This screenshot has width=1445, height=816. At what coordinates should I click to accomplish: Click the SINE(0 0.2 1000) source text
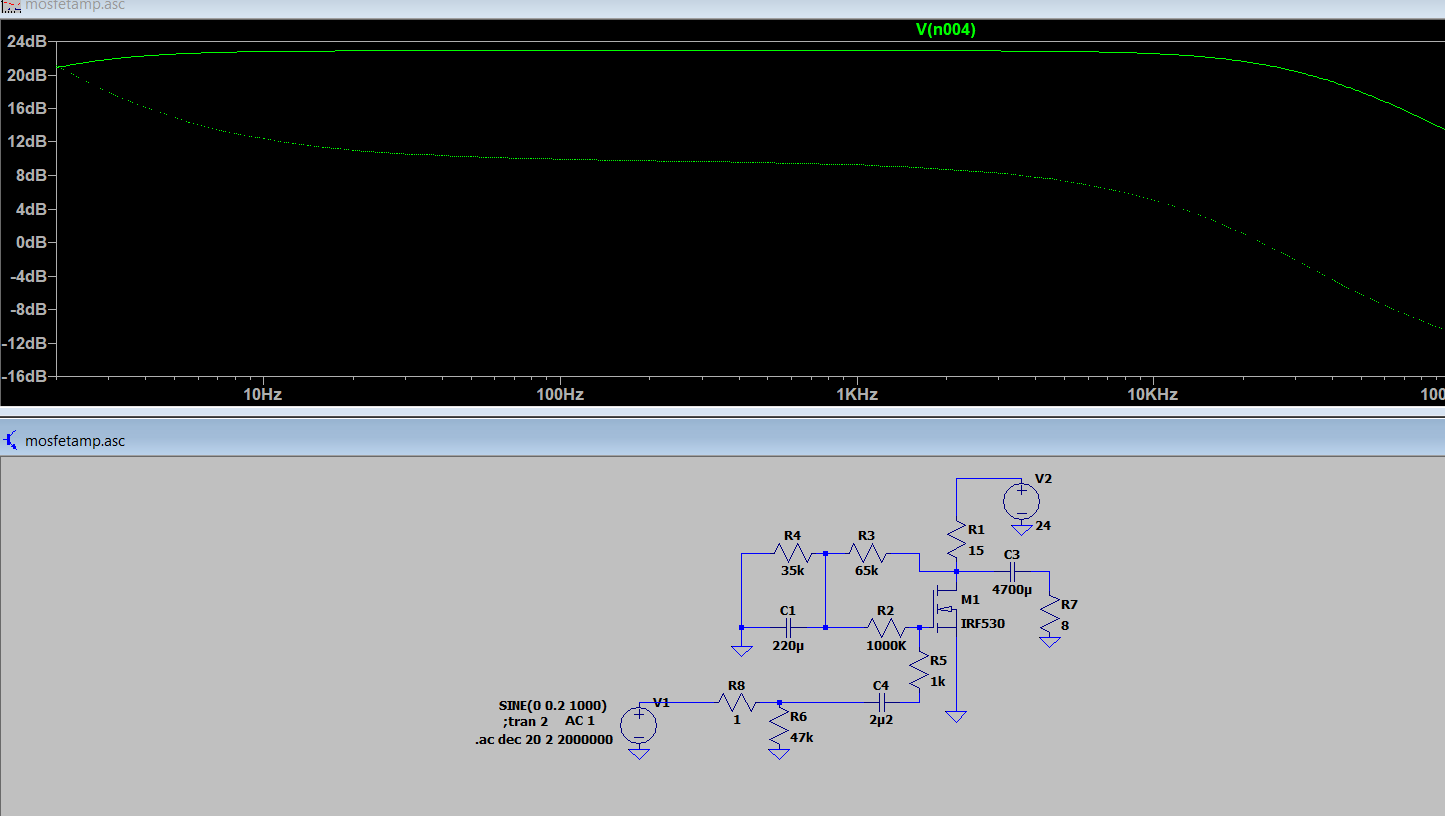[x=552, y=706]
